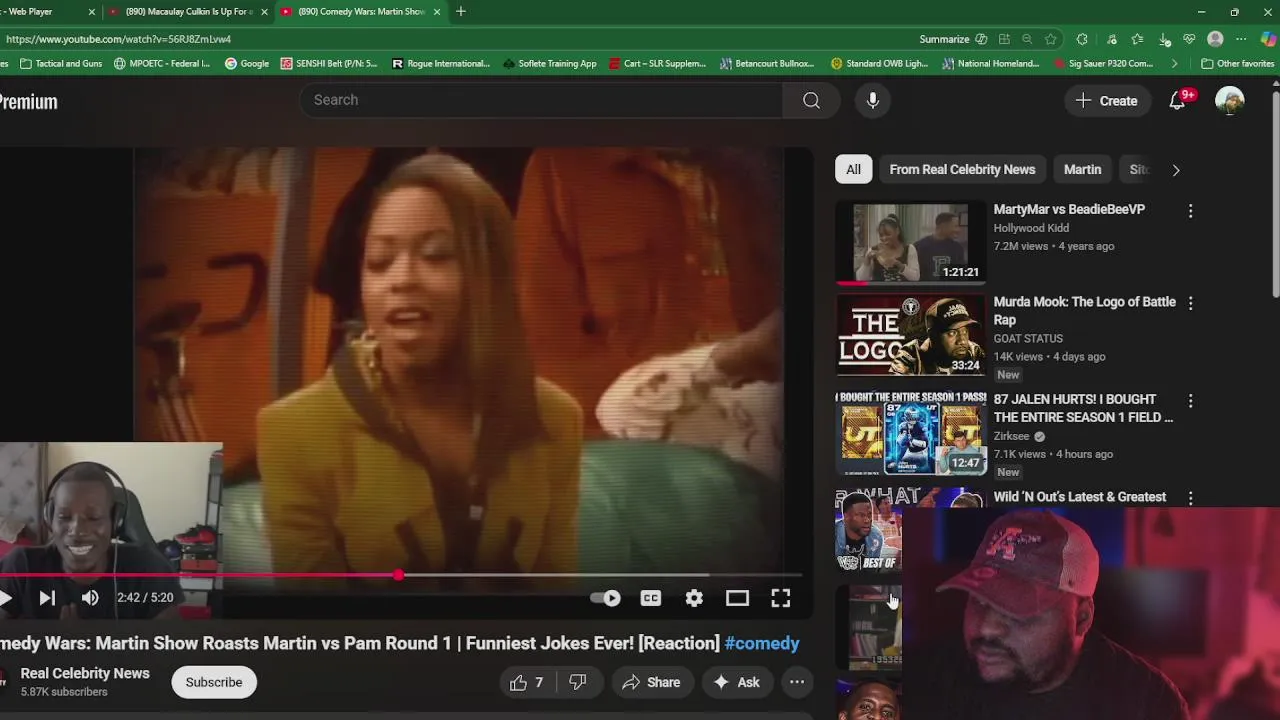Open the notifications bell
Screen dimensions: 1280x720
pos(1178,100)
